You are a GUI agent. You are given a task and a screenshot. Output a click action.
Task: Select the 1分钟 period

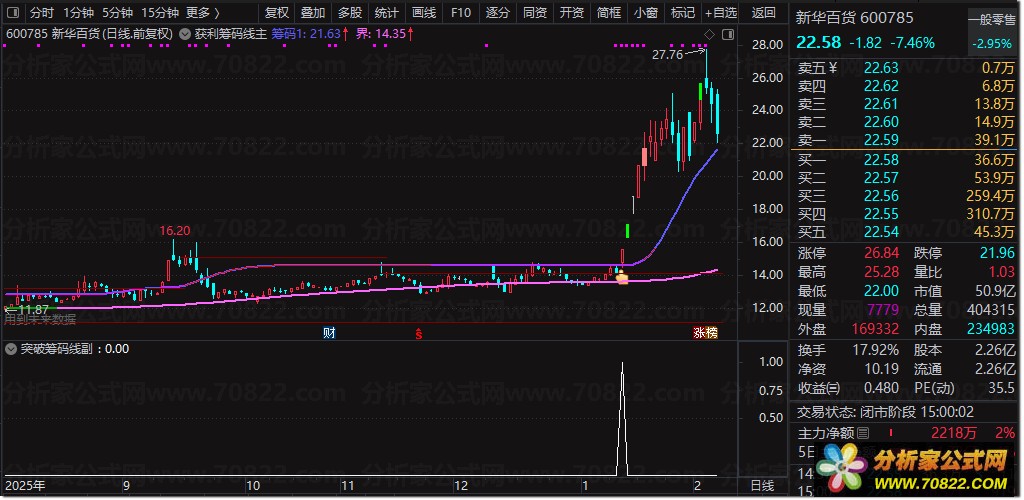click(78, 12)
